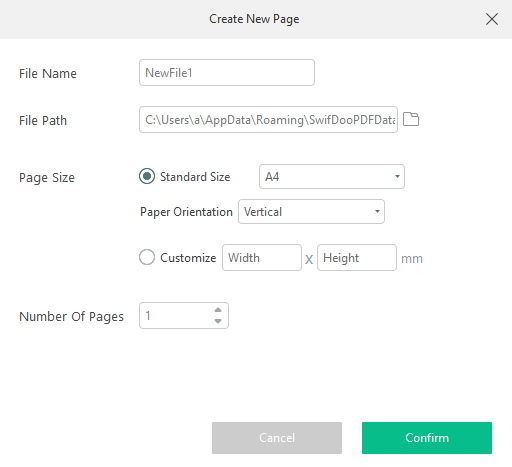Select the Customize radio button
512x467 pixels.
coord(147,257)
